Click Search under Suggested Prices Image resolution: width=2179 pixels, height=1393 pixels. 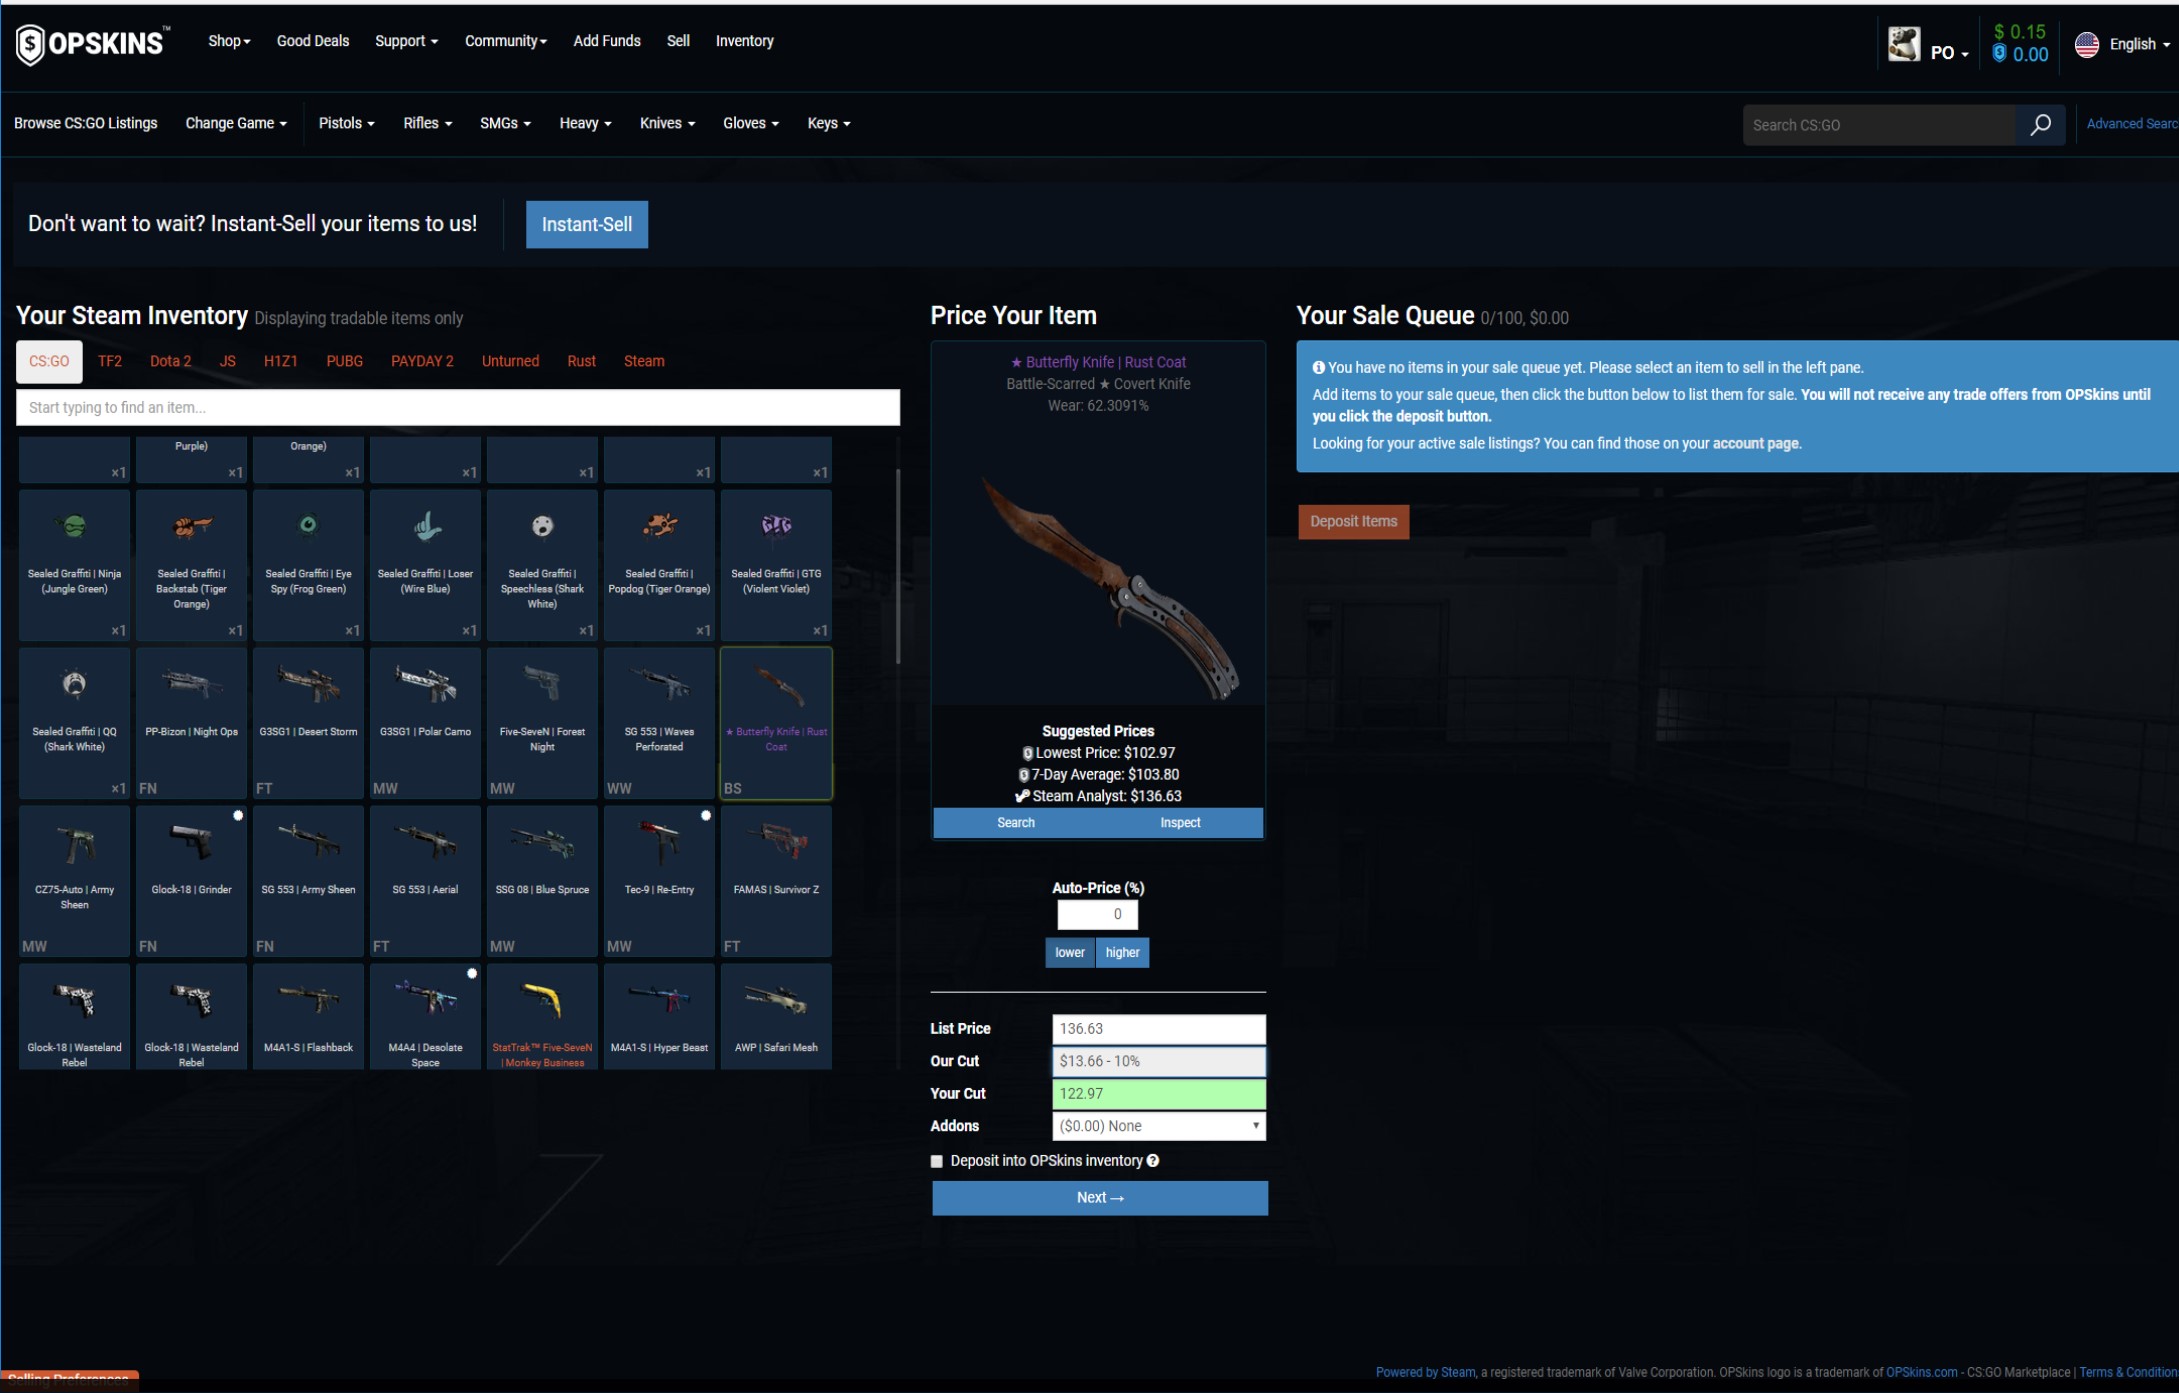click(x=1016, y=822)
